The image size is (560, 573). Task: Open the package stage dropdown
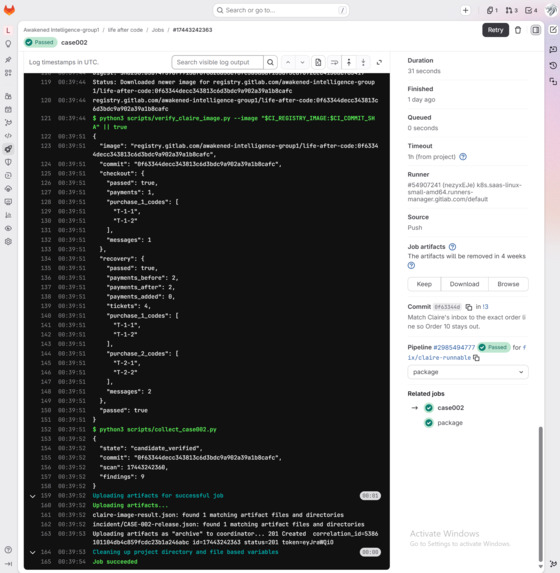pos(468,372)
